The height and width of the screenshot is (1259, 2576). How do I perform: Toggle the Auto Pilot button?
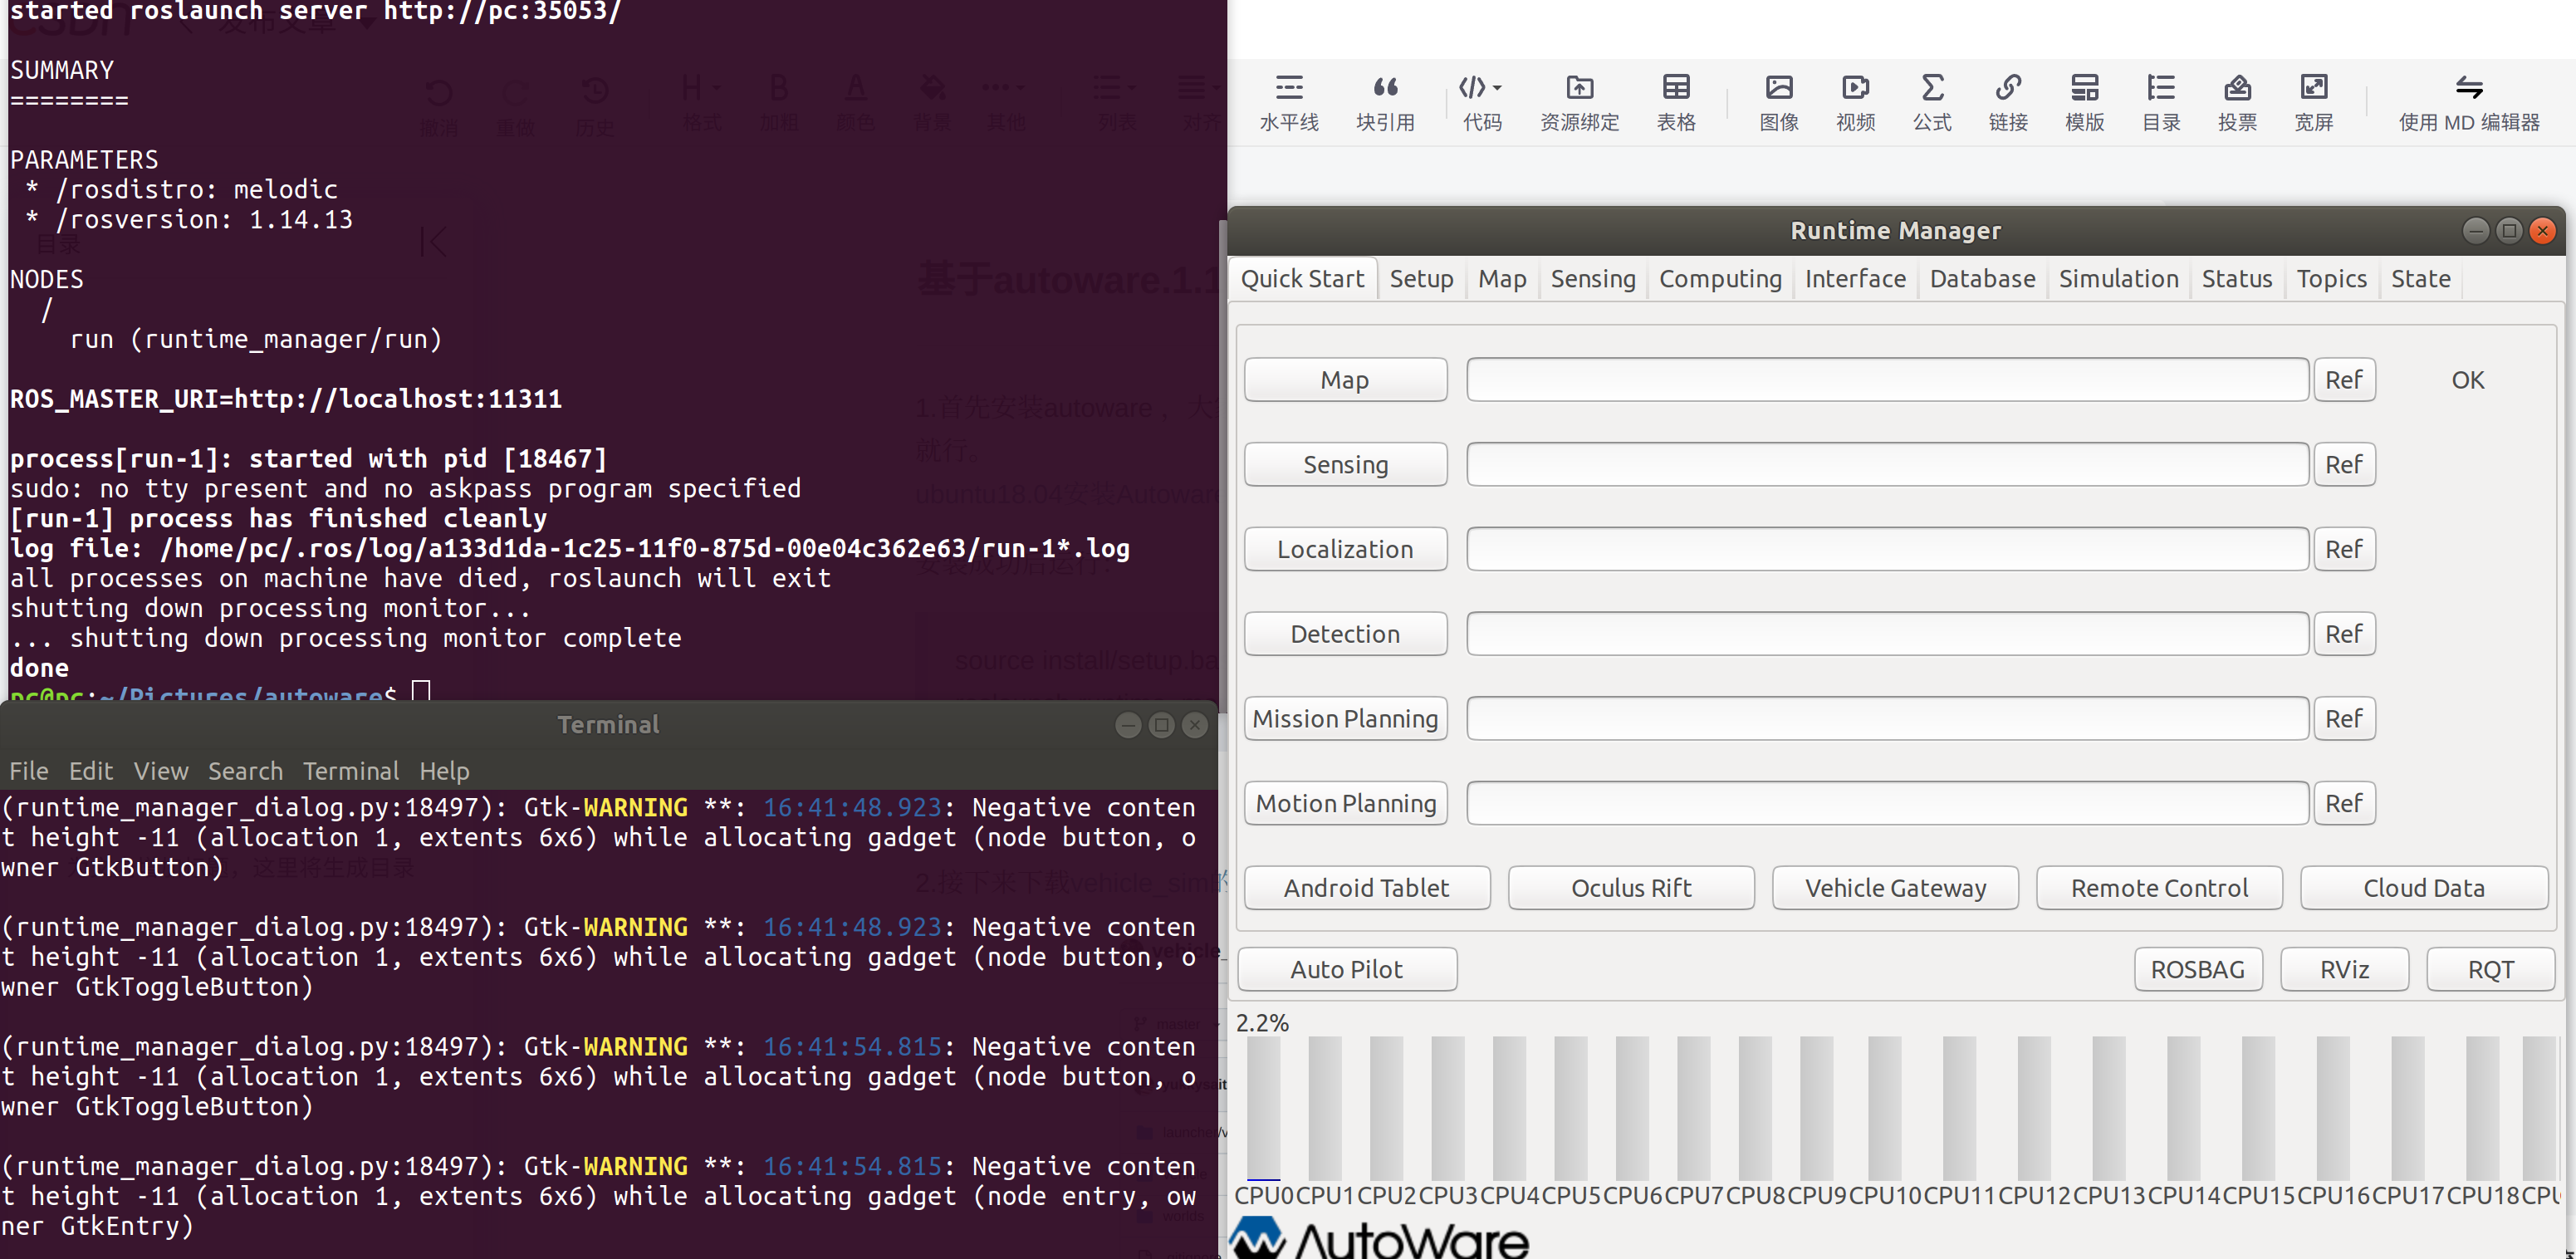pyautogui.click(x=1346, y=969)
